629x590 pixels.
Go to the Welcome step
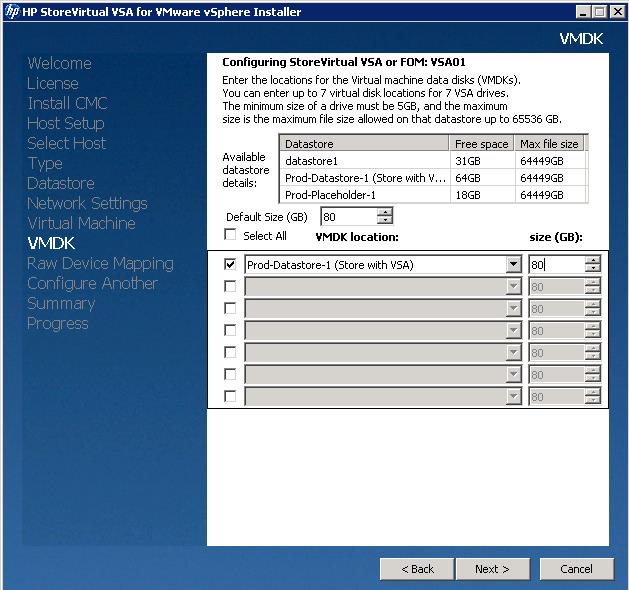(59, 63)
